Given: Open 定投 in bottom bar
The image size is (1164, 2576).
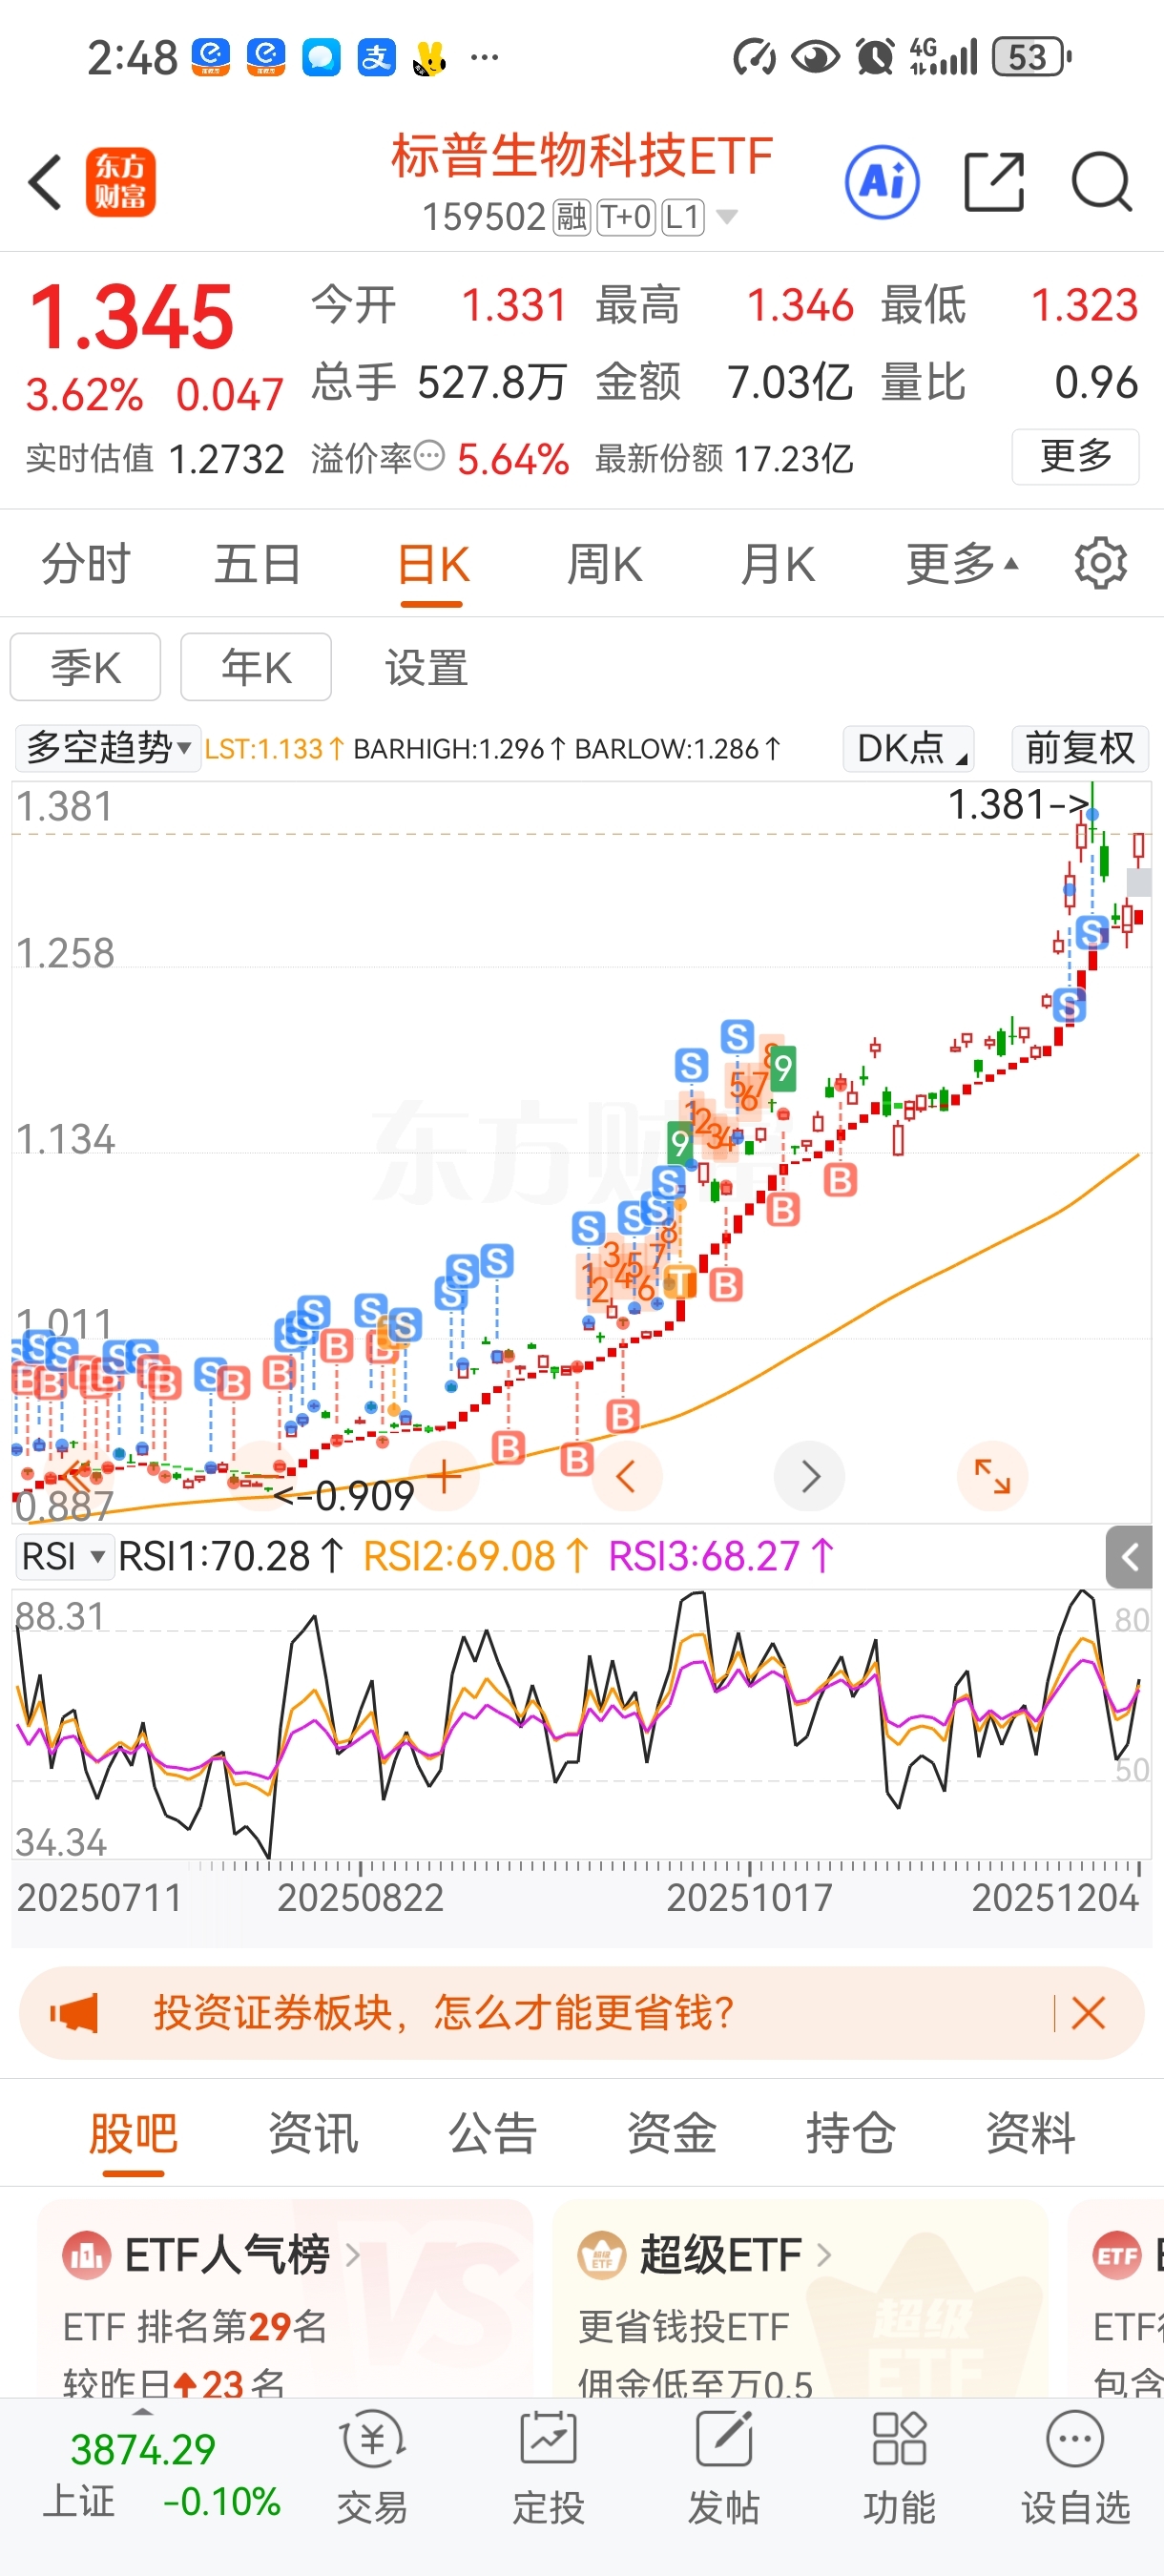Looking at the screenshot, I should [x=548, y=2480].
